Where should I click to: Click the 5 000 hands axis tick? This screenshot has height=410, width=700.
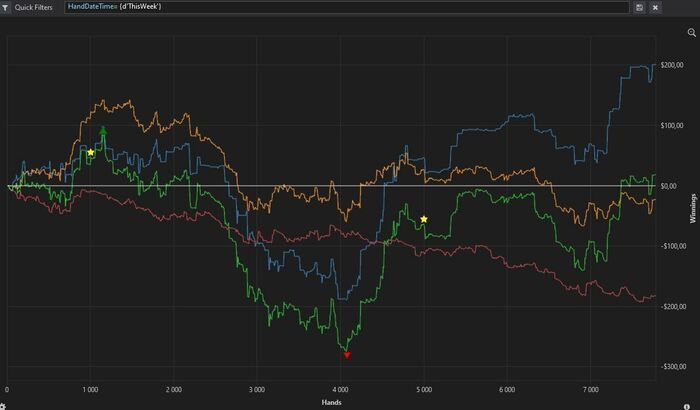424,389
